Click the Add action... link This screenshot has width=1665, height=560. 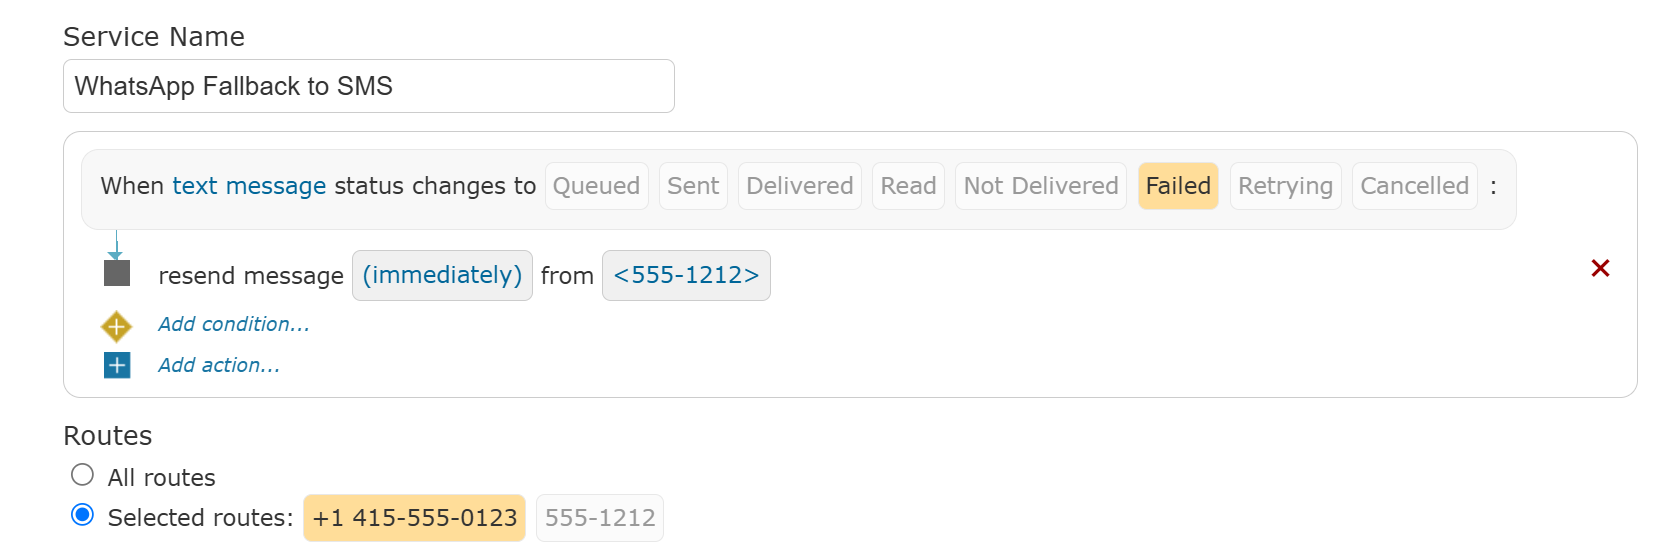[x=219, y=365]
